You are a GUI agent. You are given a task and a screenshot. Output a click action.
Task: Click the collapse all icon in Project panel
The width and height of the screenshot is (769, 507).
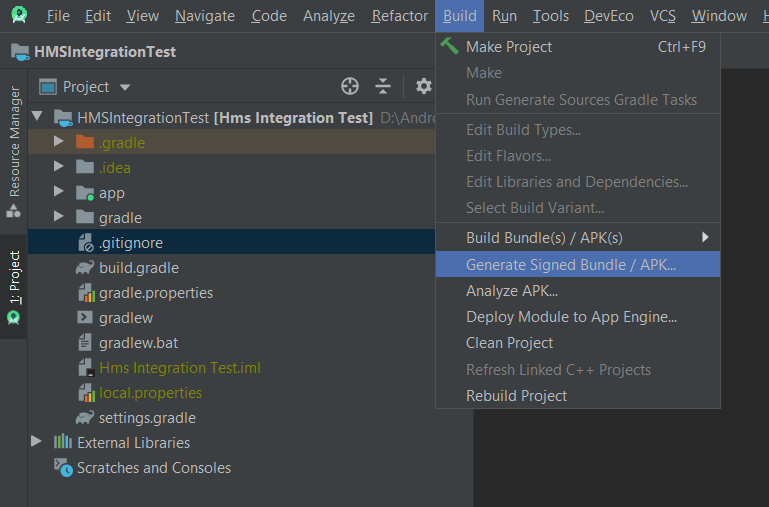click(x=383, y=87)
